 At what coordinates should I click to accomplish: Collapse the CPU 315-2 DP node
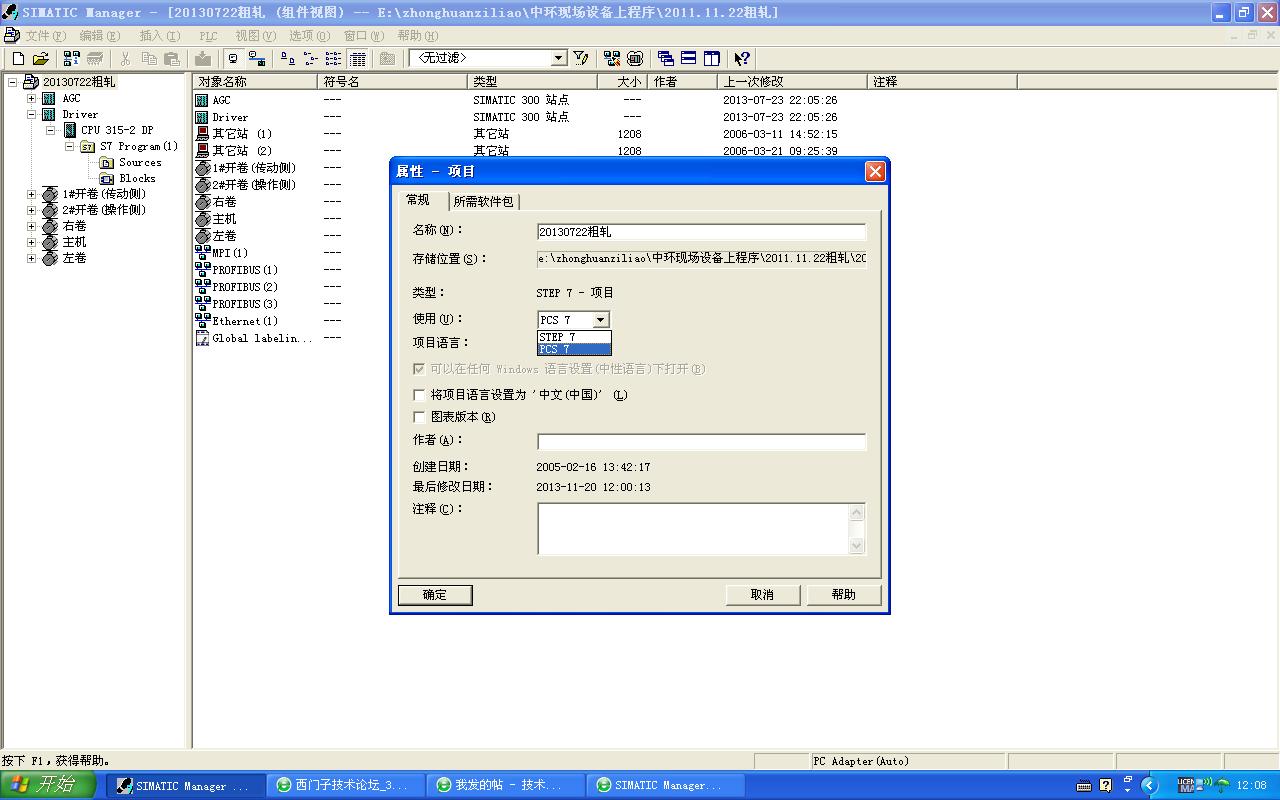(x=50, y=130)
